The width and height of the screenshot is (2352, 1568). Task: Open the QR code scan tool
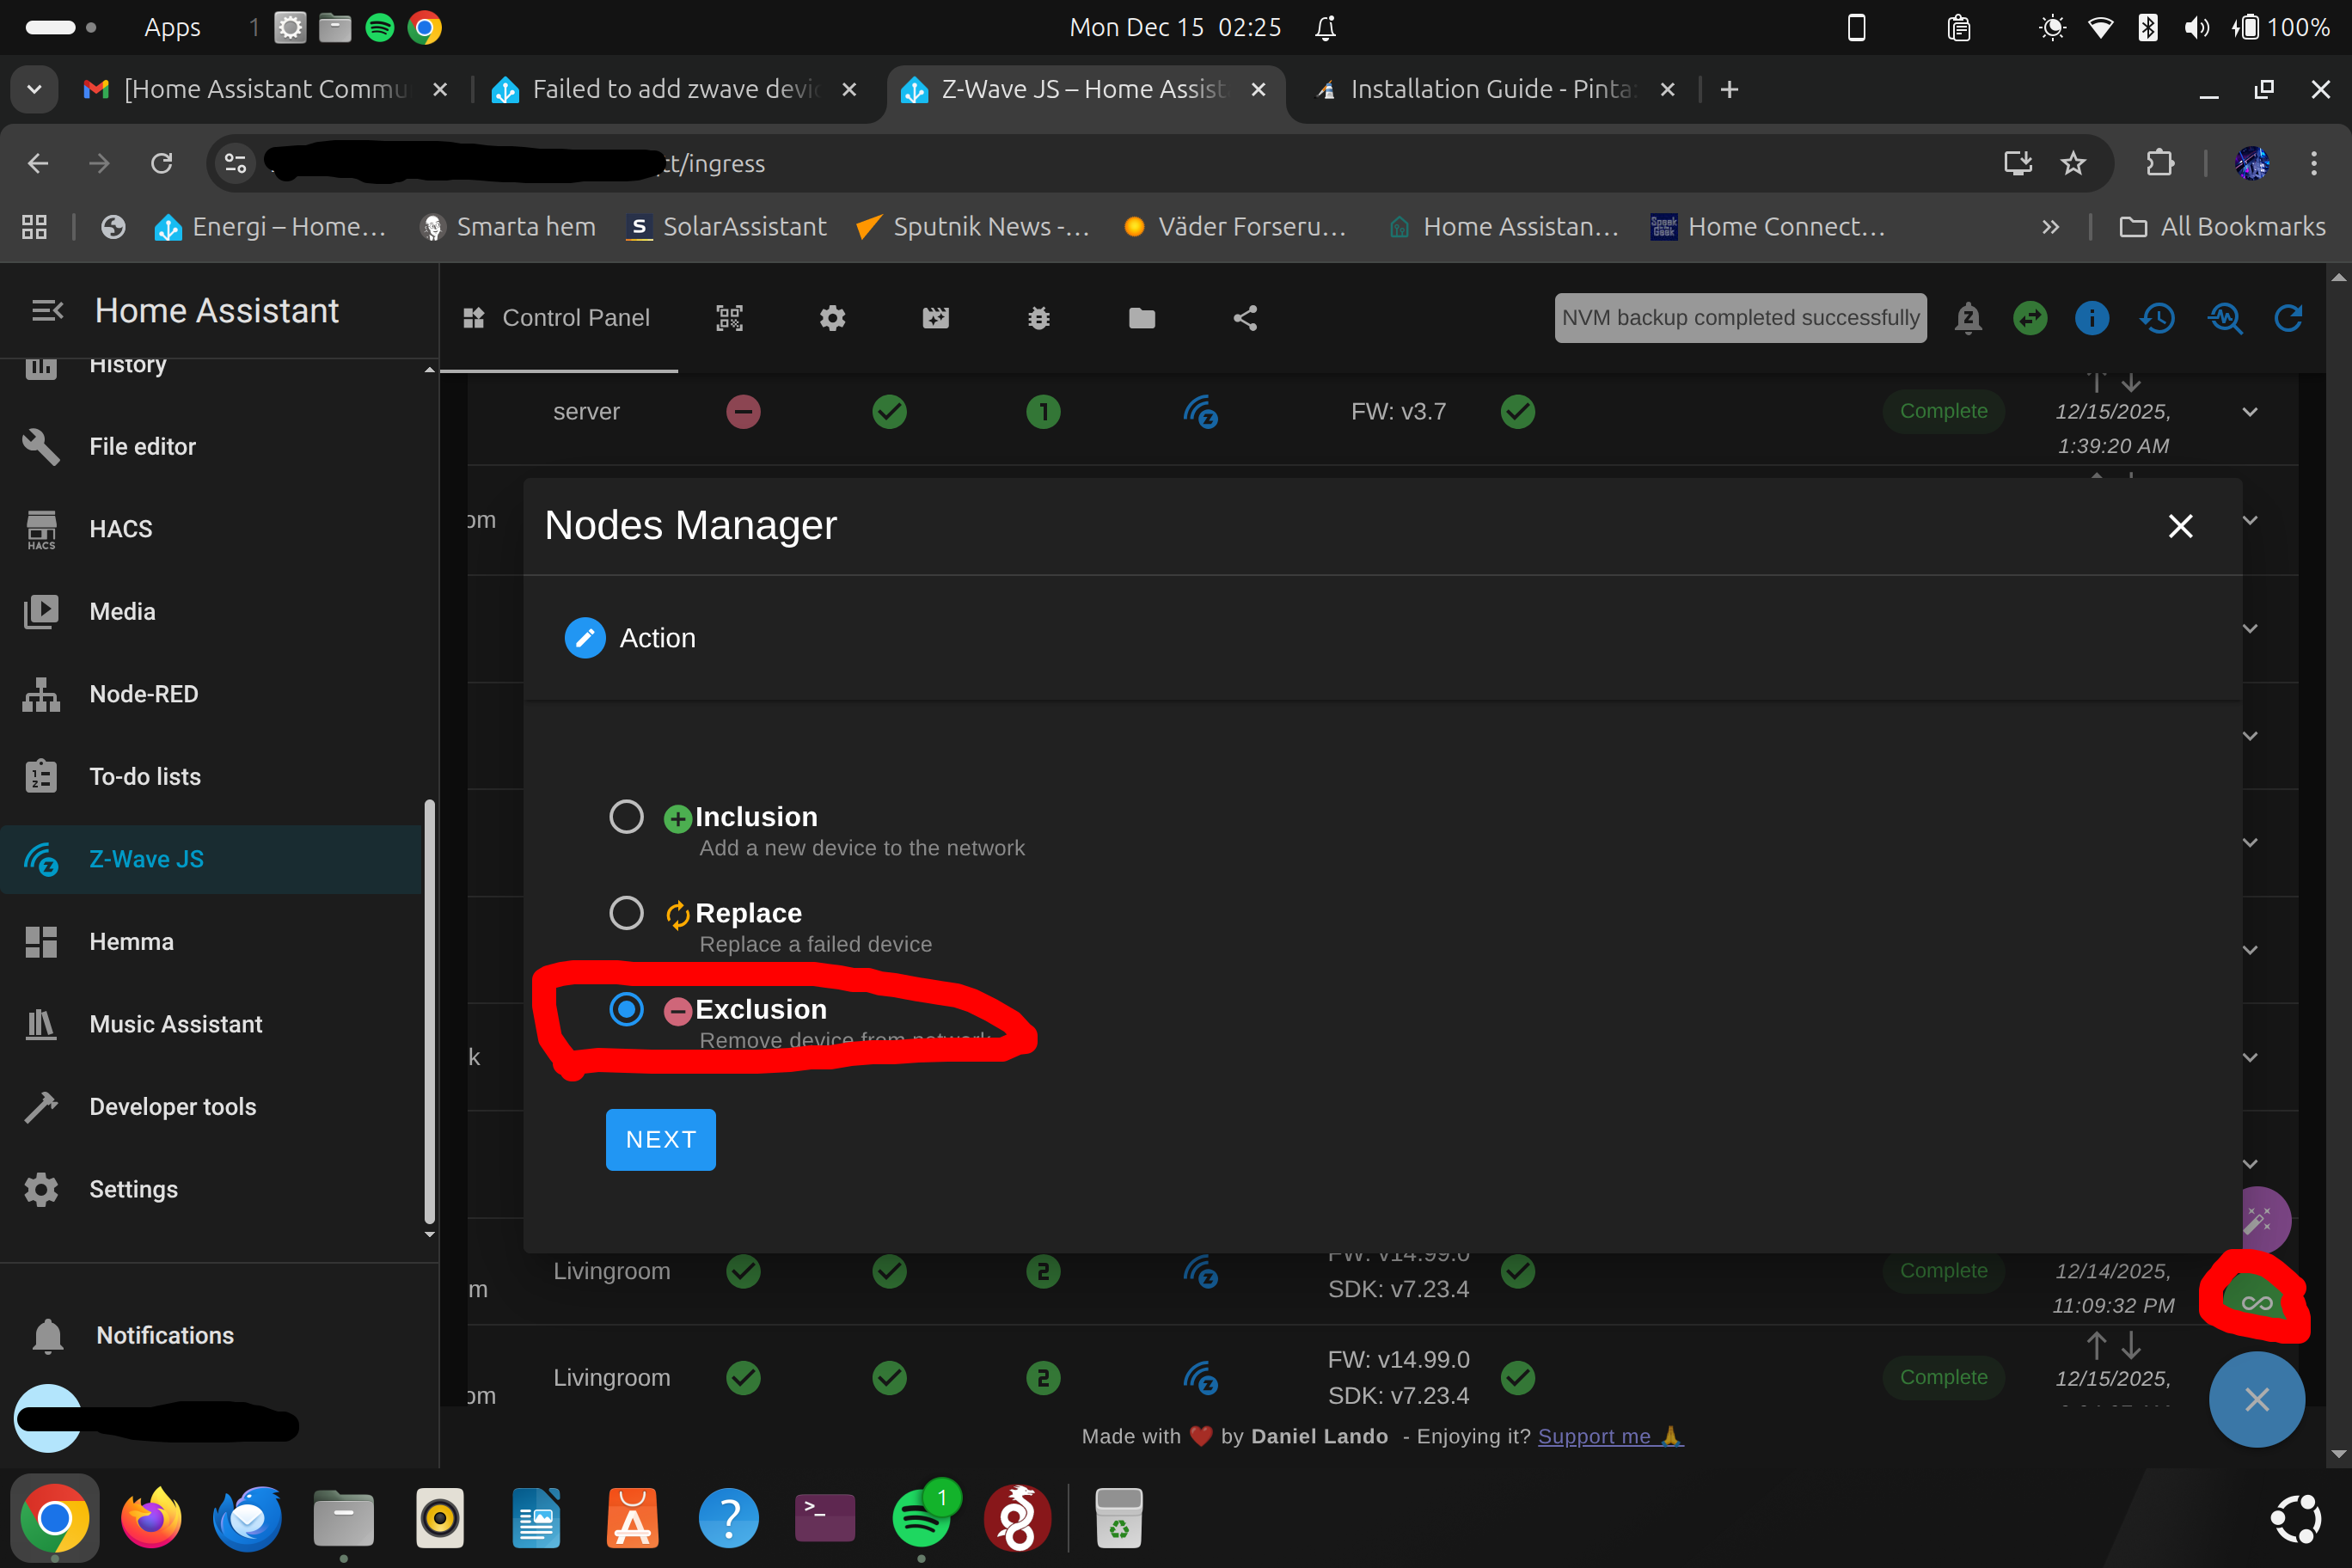[729, 318]
